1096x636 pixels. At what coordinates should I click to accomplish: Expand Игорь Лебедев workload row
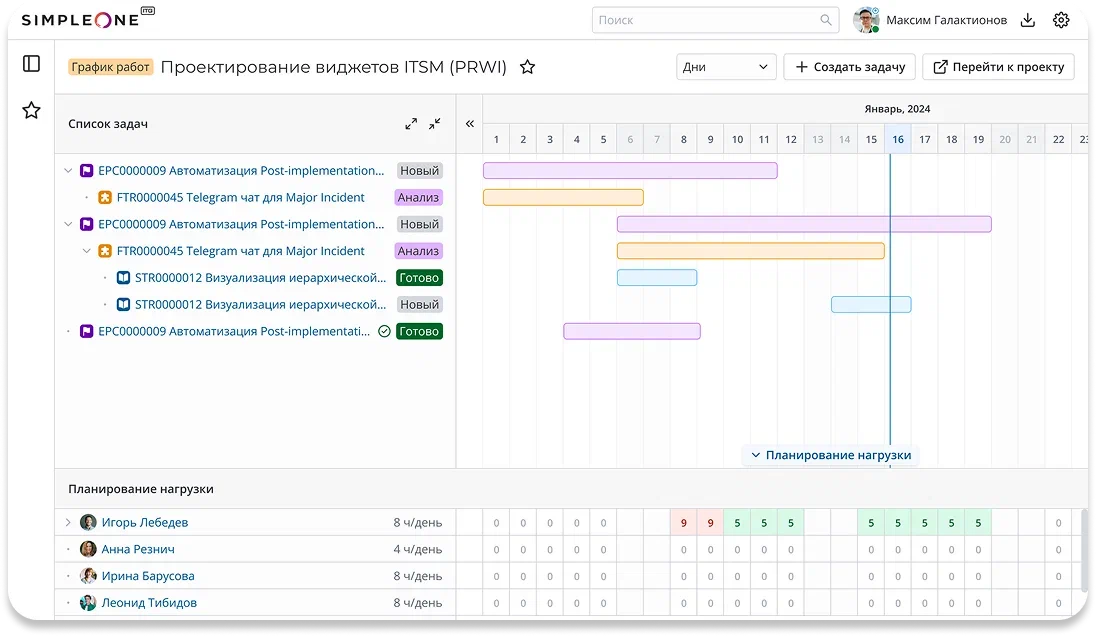(67, 522)
